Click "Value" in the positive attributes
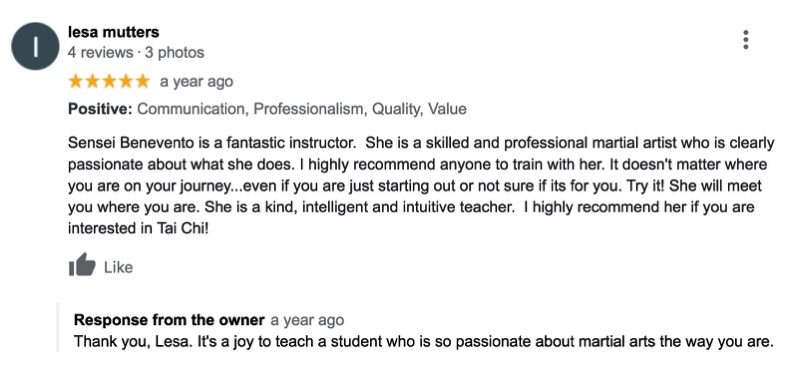The width and height of the screenshot is (796, 366). coord(447,109)
